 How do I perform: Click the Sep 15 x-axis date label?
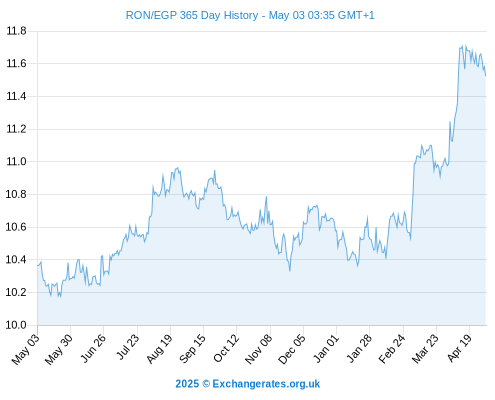tap(192, 349)
